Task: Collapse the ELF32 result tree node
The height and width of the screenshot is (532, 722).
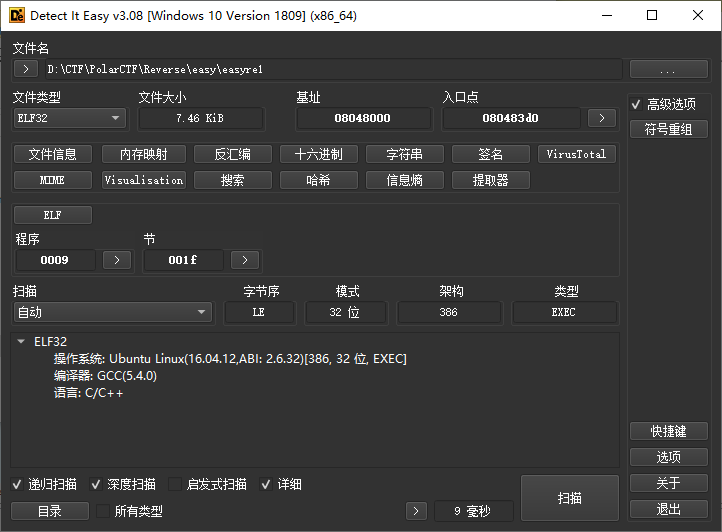Action: coord(21,341)
